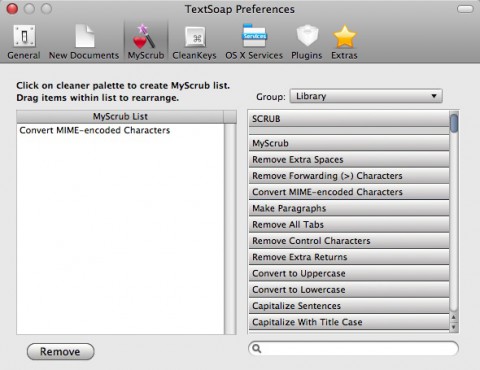This screenshot has height=370, width=480.
Task: Add Remove Extra Spaces cleaner
Action: click(349, 159)
